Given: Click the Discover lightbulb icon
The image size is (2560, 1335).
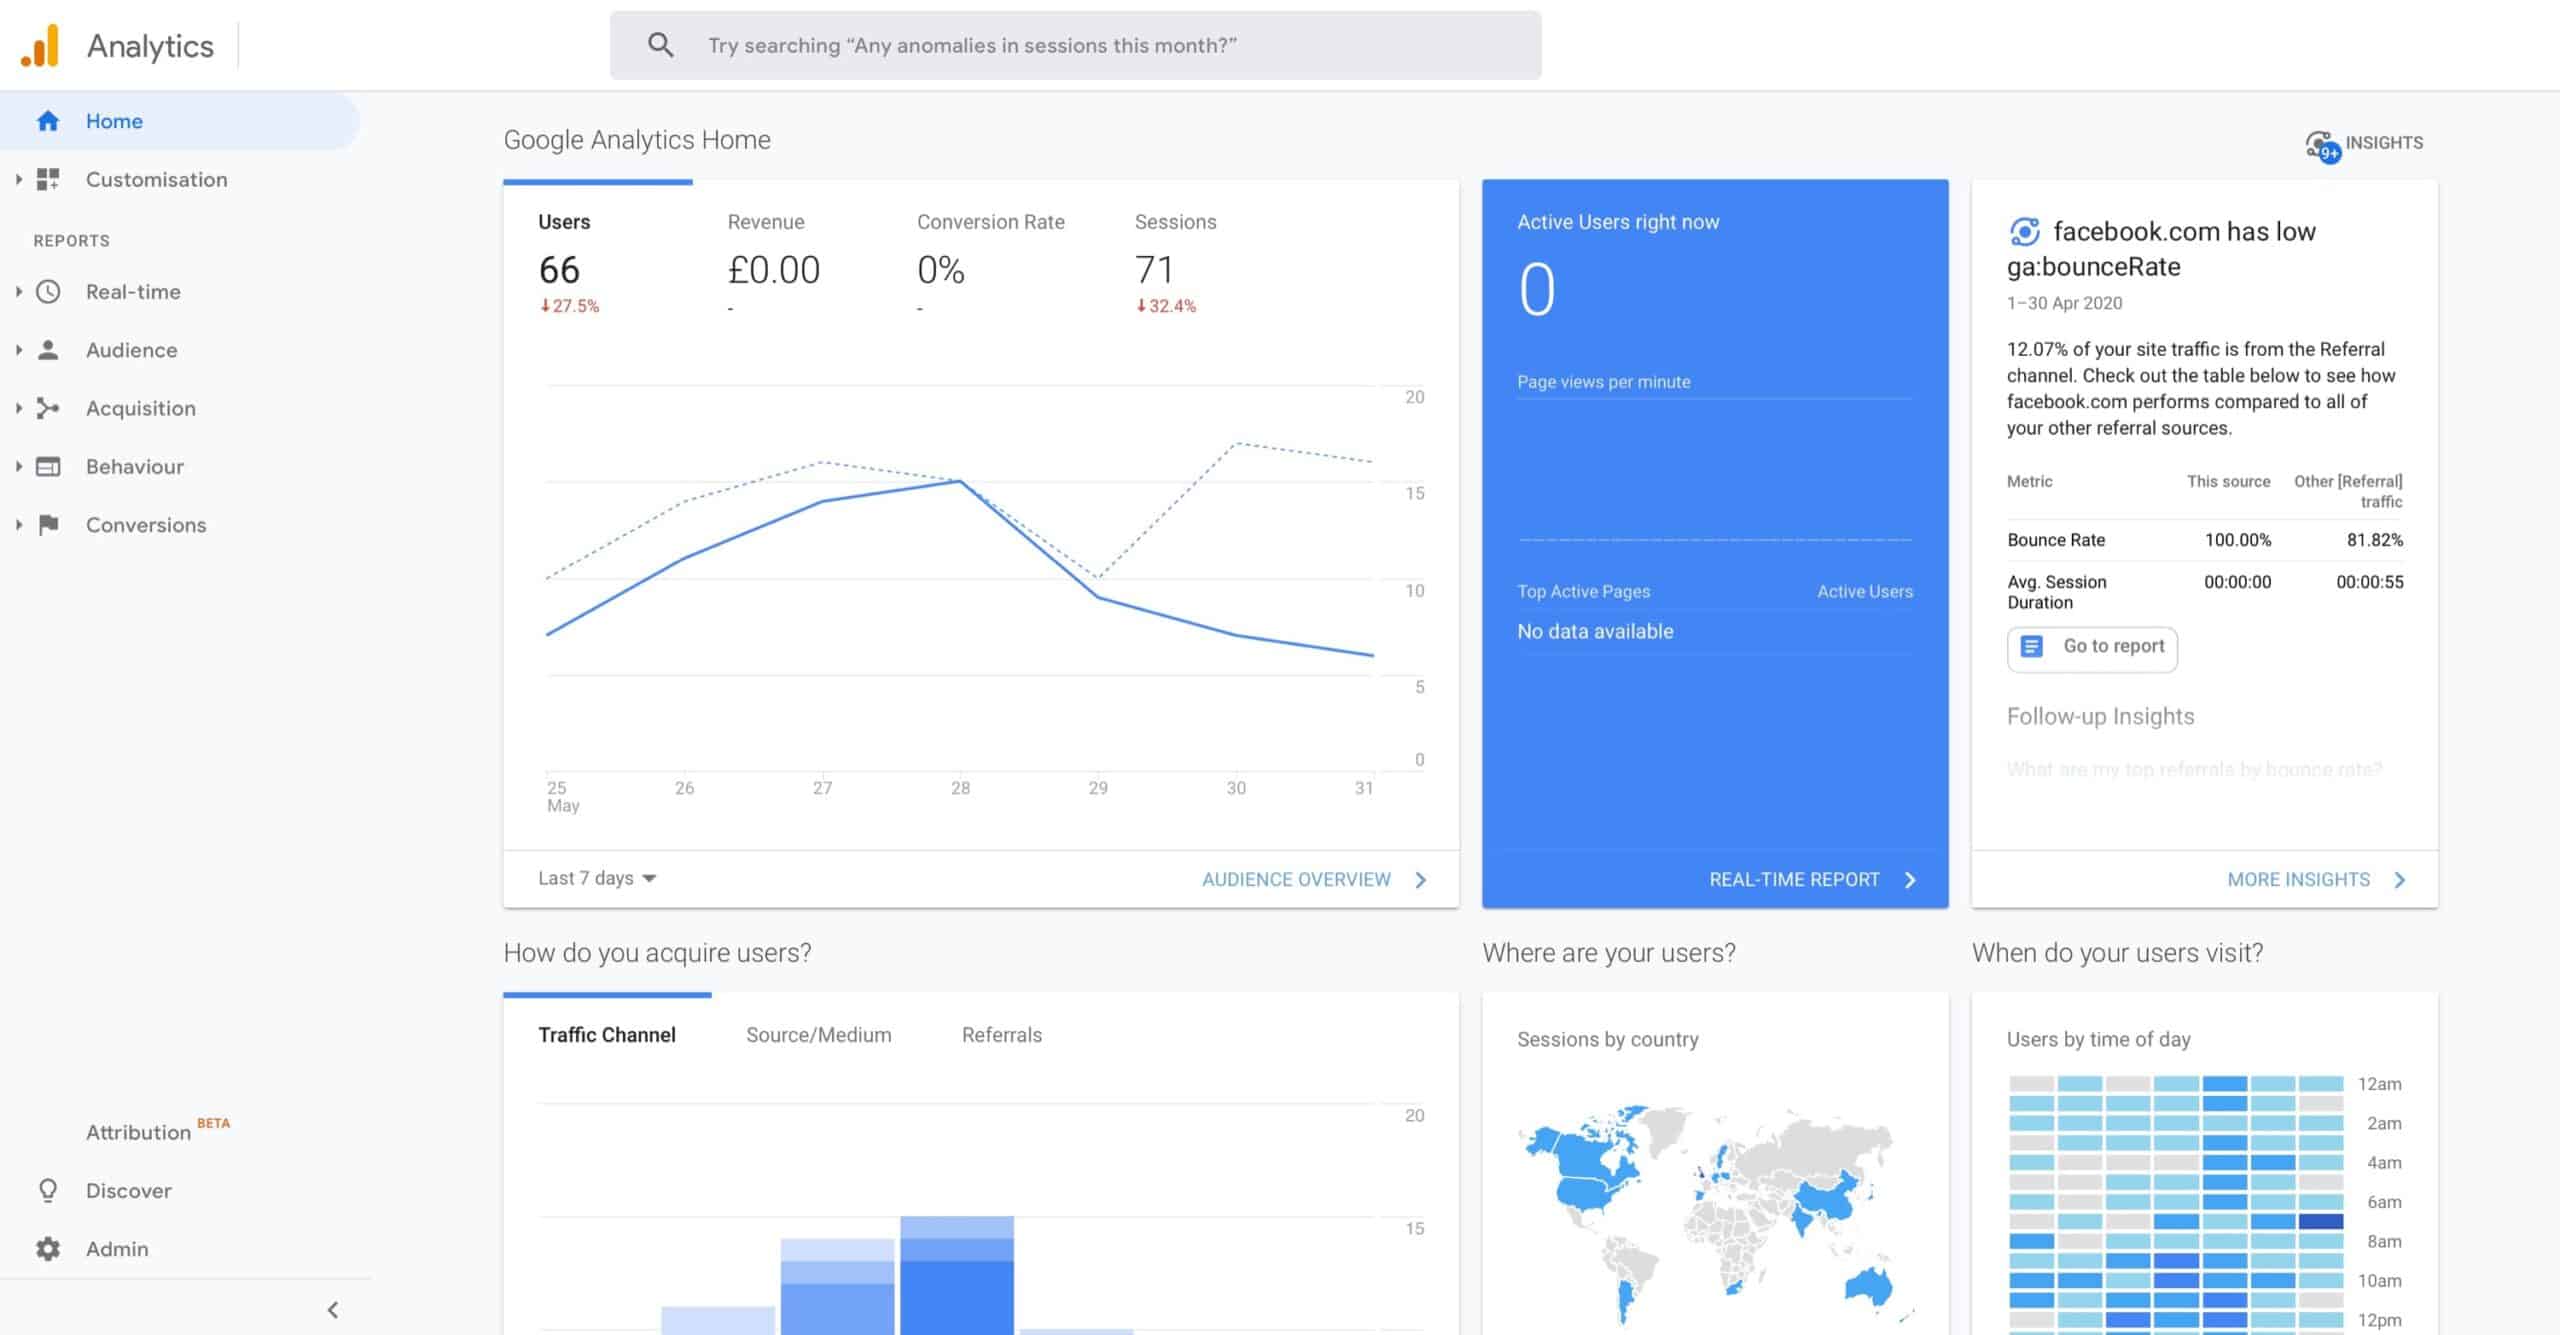Looking at the screenshot, I should coord(48,1191).
